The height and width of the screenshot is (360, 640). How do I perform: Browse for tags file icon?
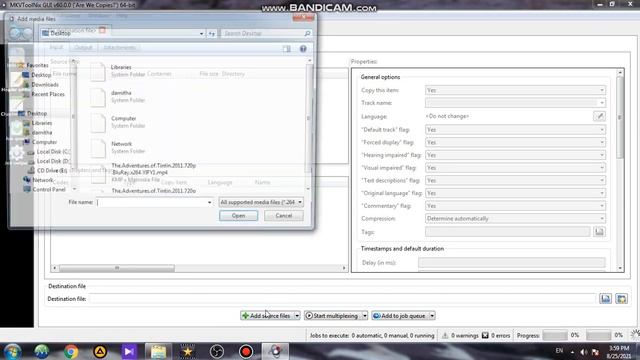[599, 232]
